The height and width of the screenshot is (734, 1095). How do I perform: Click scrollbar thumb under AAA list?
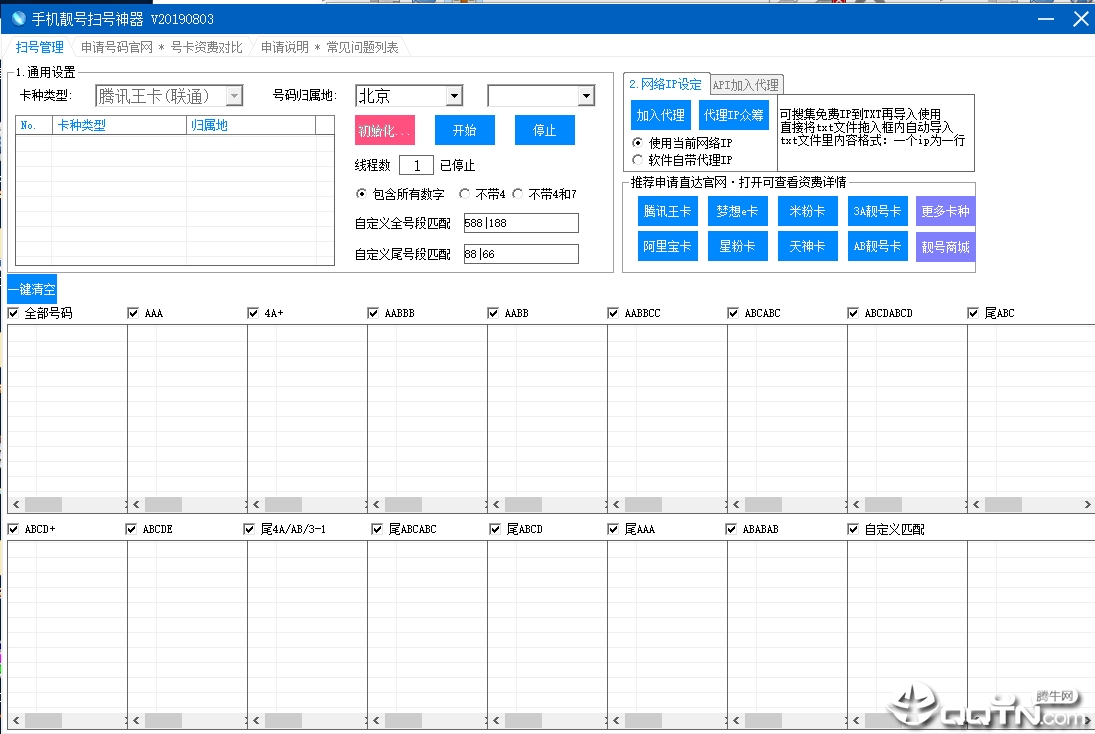coord(163,504)
